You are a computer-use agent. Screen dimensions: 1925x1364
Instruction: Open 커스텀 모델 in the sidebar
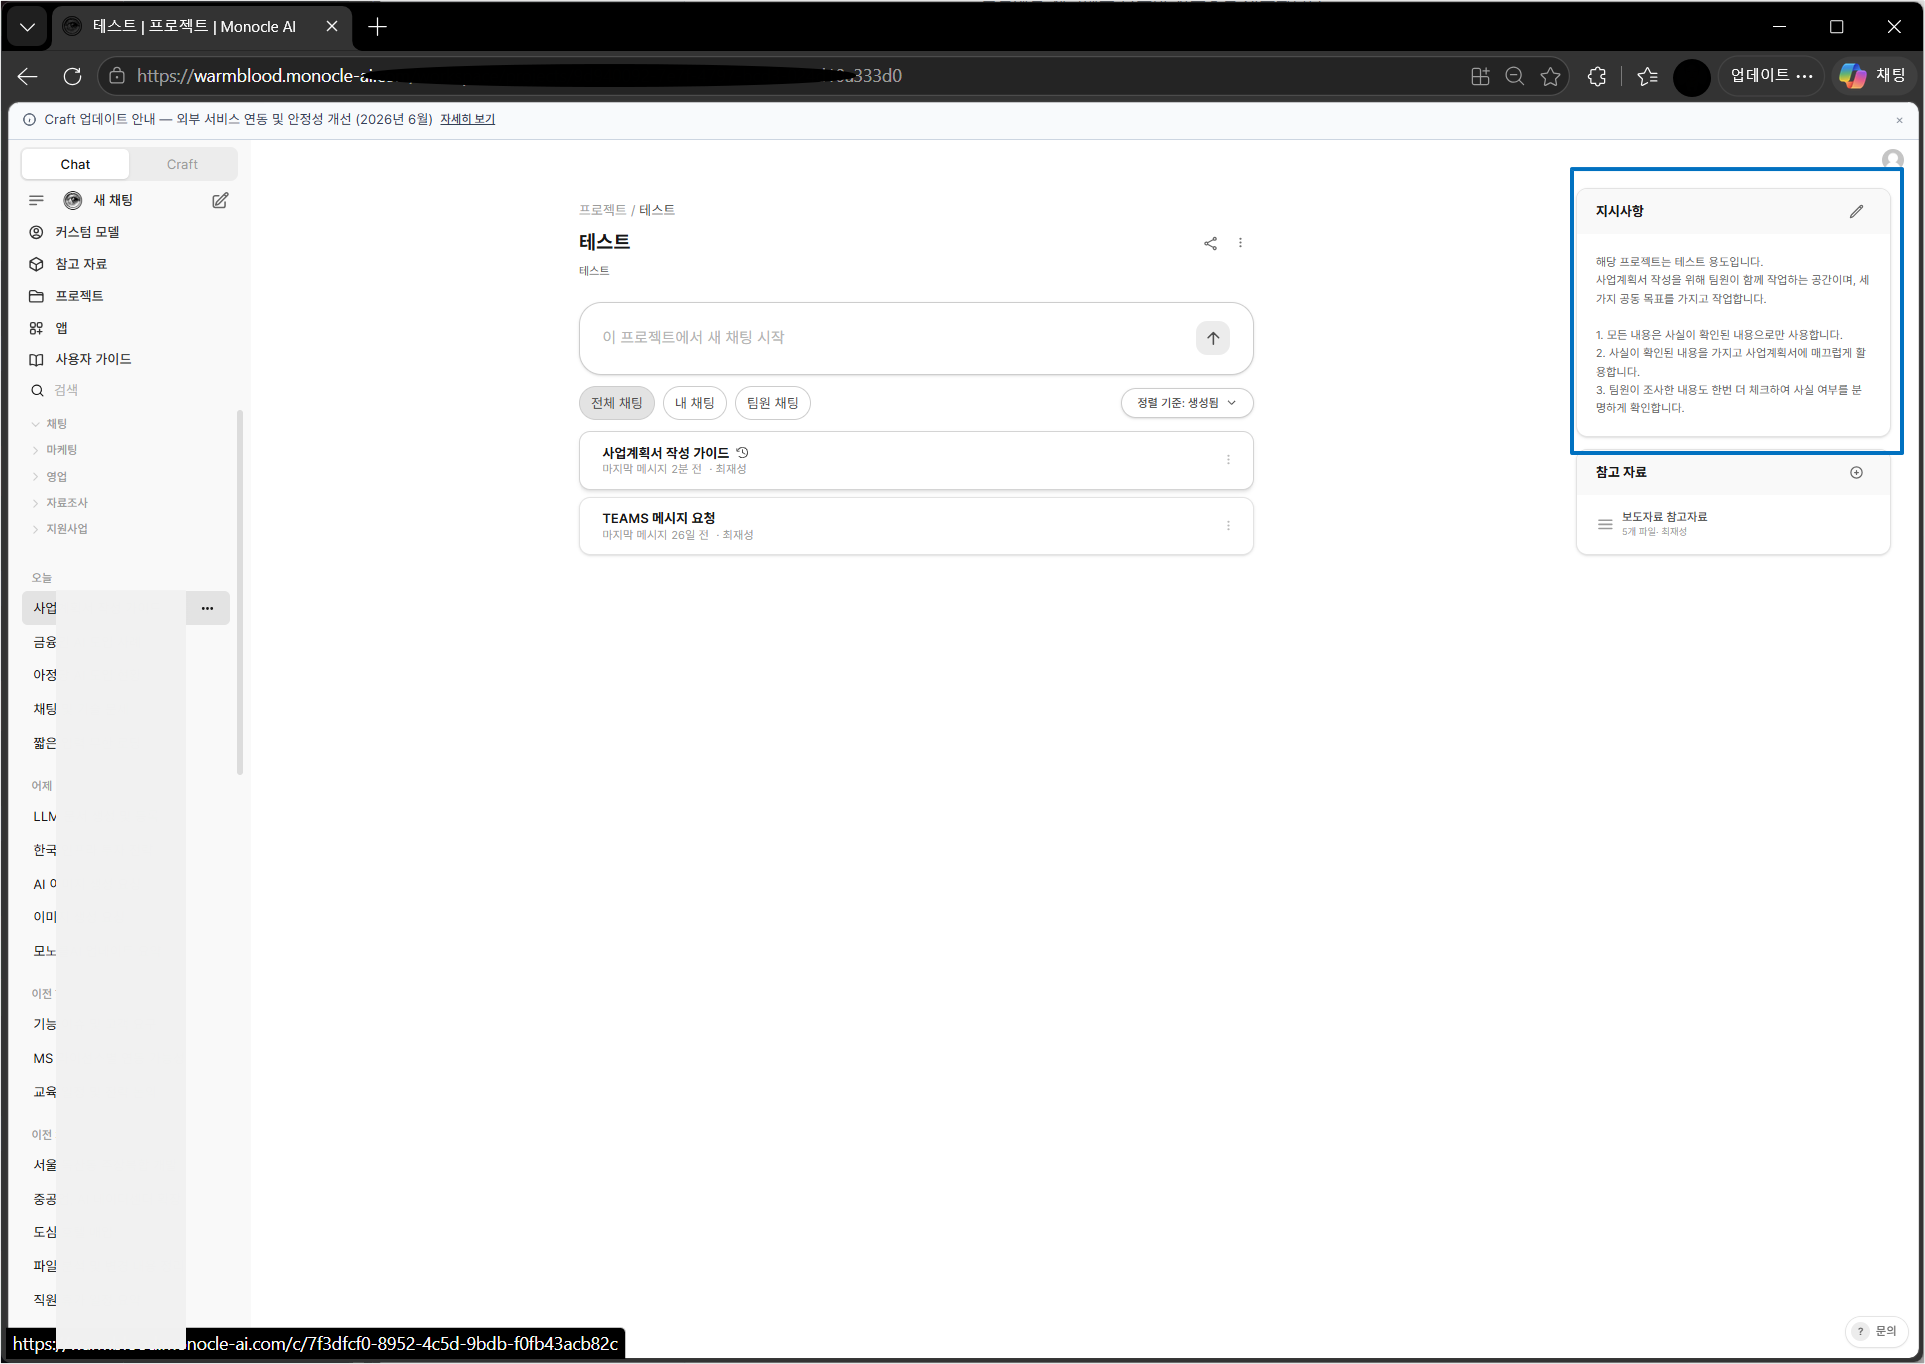[x=86, y=232]
